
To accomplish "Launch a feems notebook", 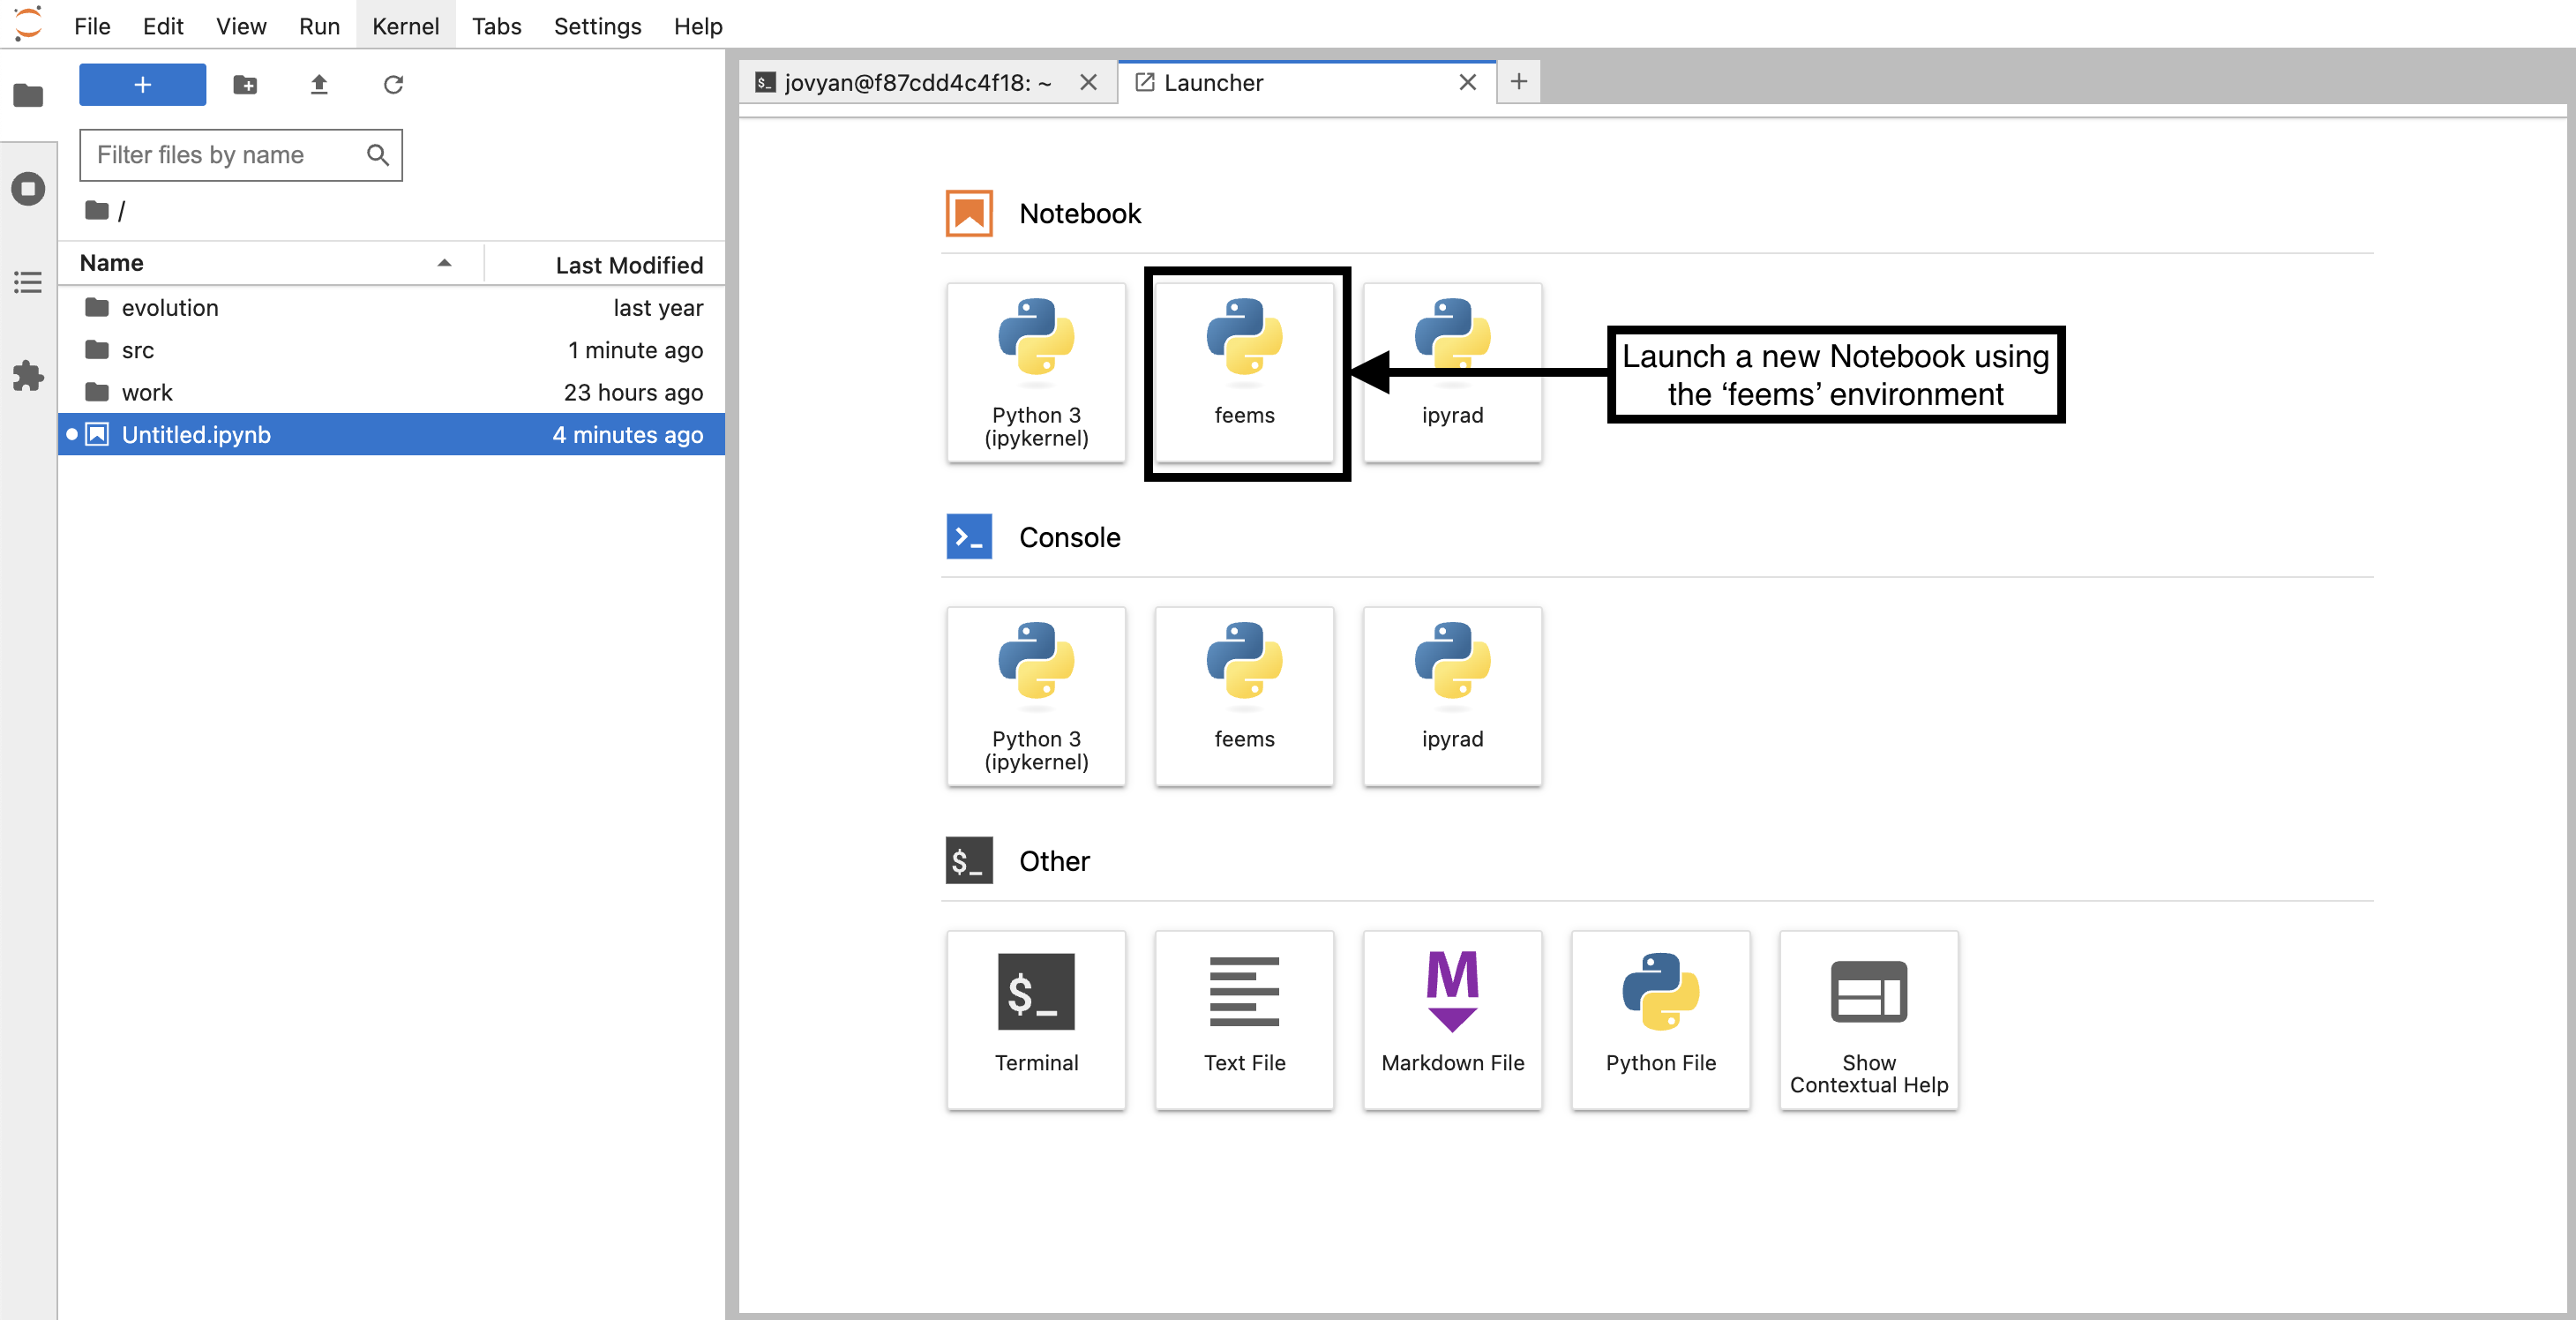I will pos(1244,373).
